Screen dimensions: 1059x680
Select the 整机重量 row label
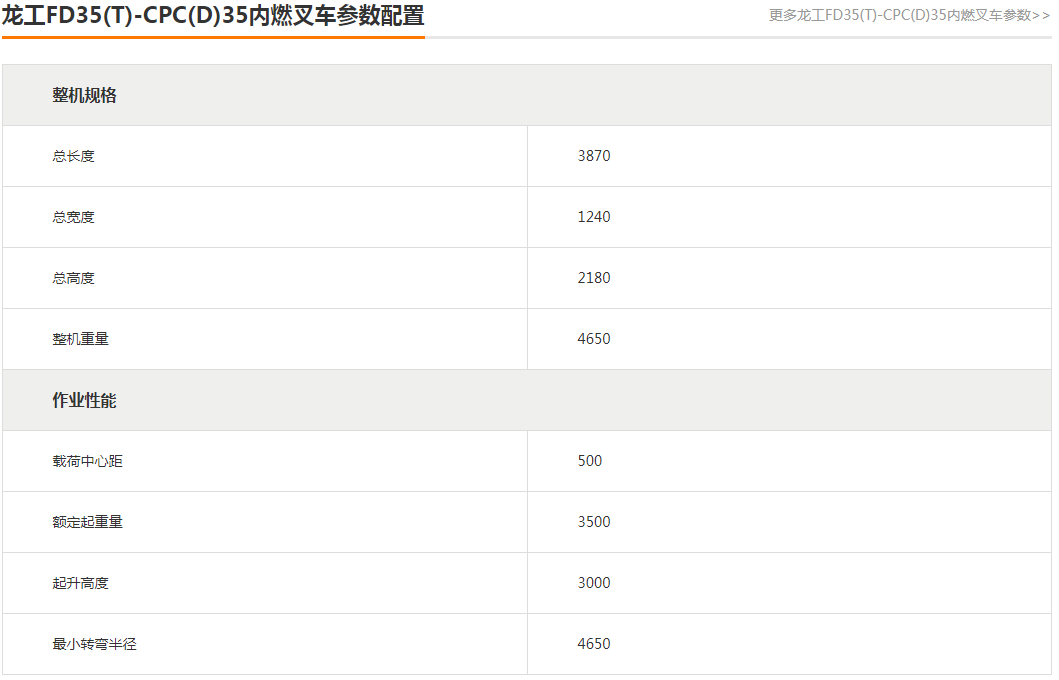click(x=81, y=339)
